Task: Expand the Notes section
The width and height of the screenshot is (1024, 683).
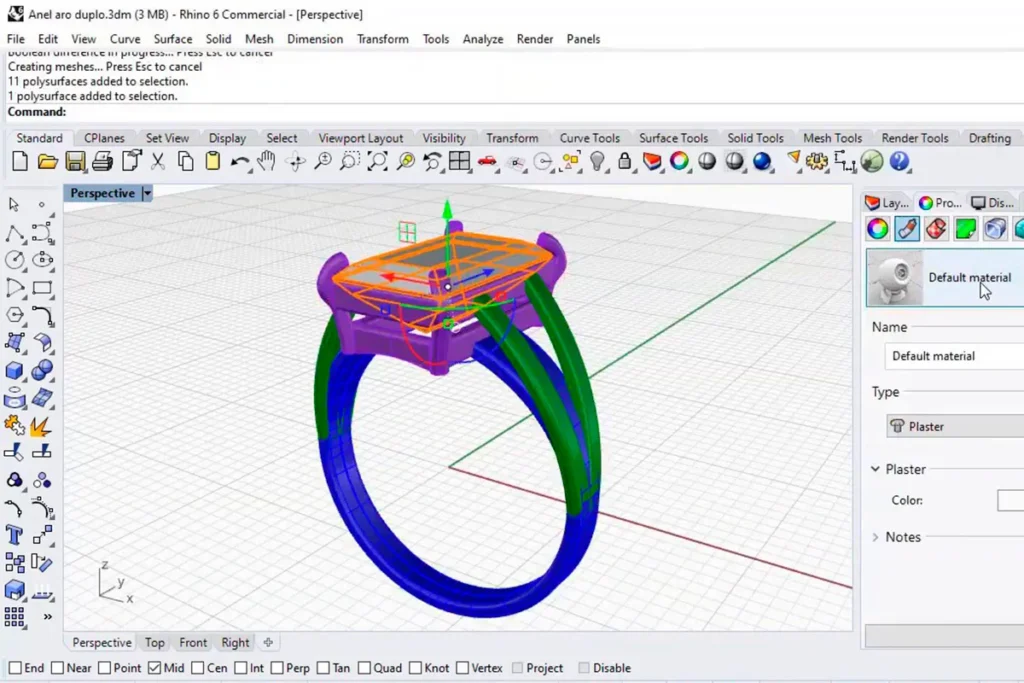Action: tap(876, 537)
